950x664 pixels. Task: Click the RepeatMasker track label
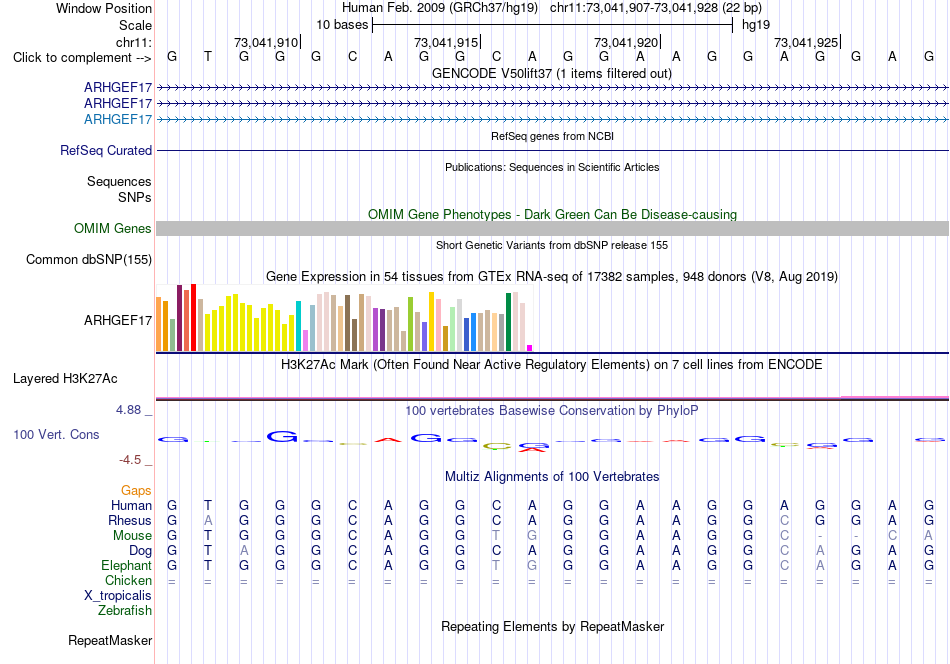pos(110,640)
